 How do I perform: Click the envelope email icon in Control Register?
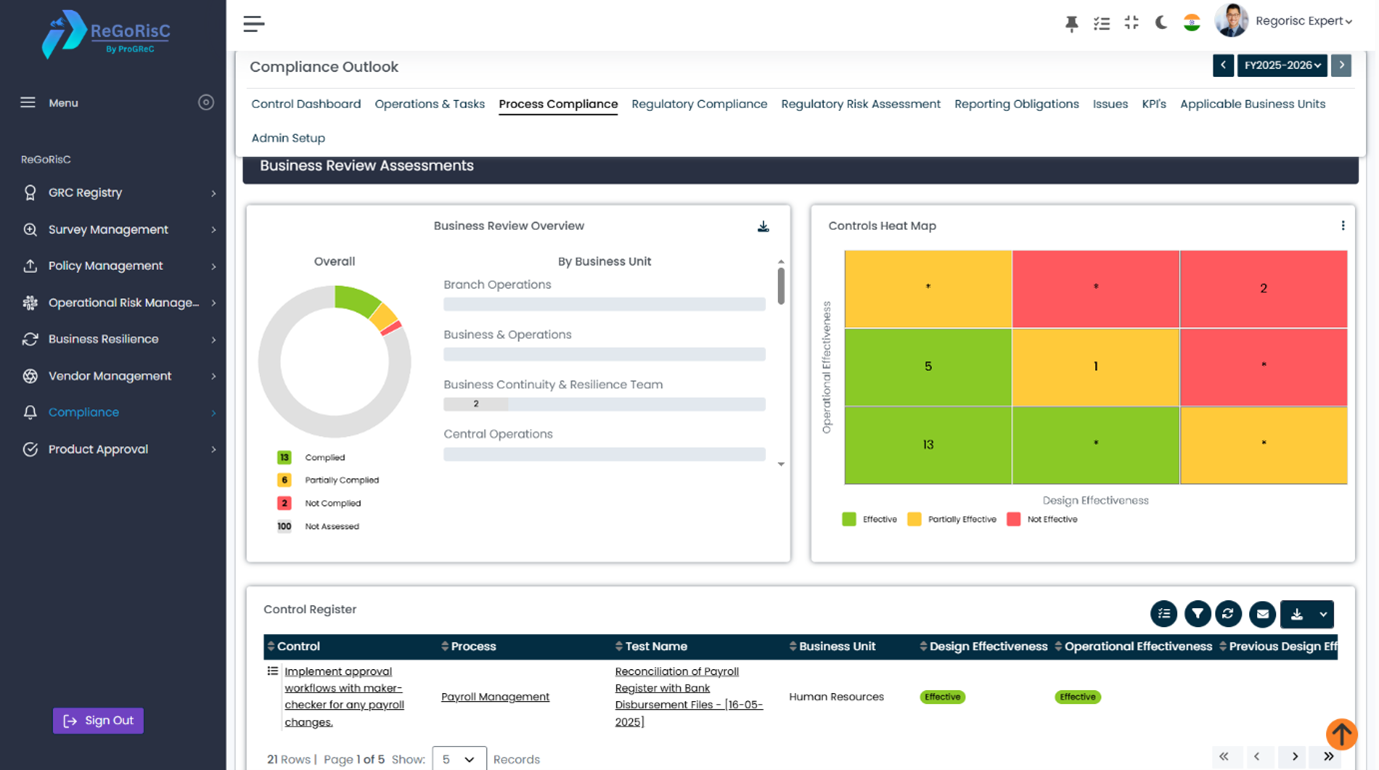tap(1262, 614)
